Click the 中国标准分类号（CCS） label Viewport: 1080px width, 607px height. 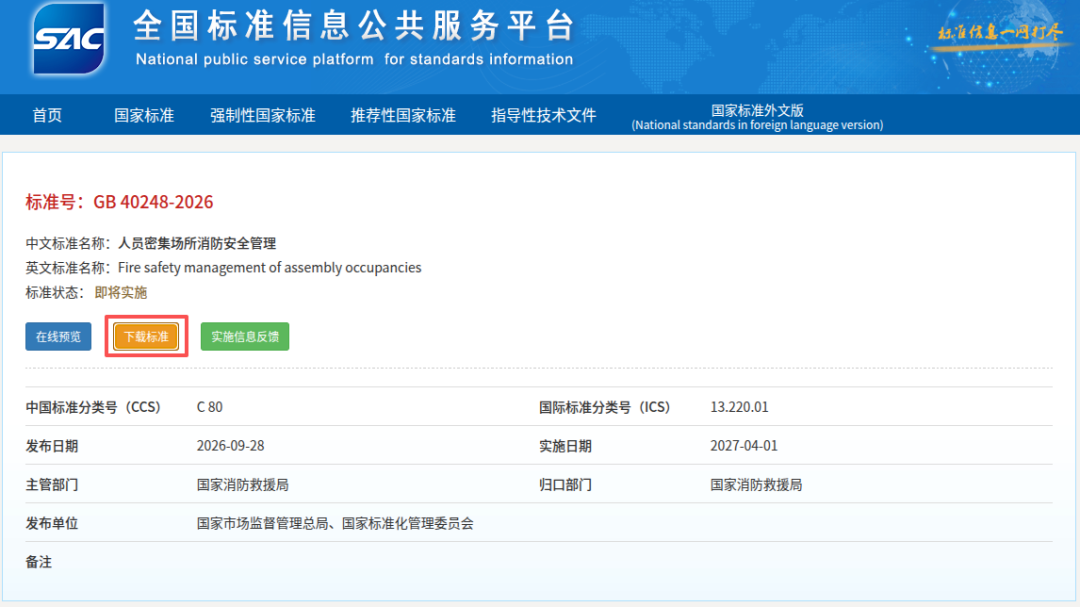(93, 407)
